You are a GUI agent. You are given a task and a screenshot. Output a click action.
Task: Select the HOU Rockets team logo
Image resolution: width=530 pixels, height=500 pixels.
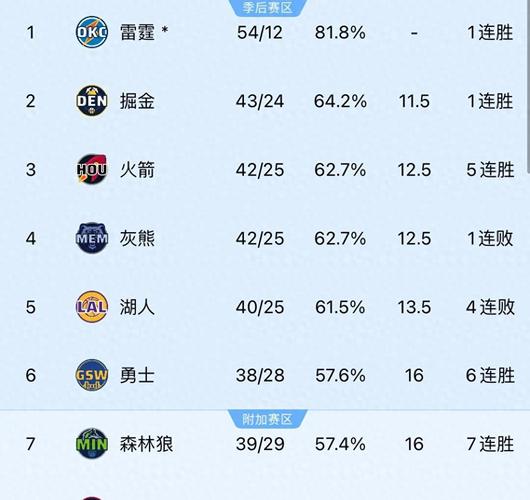[x=92, y=170]
